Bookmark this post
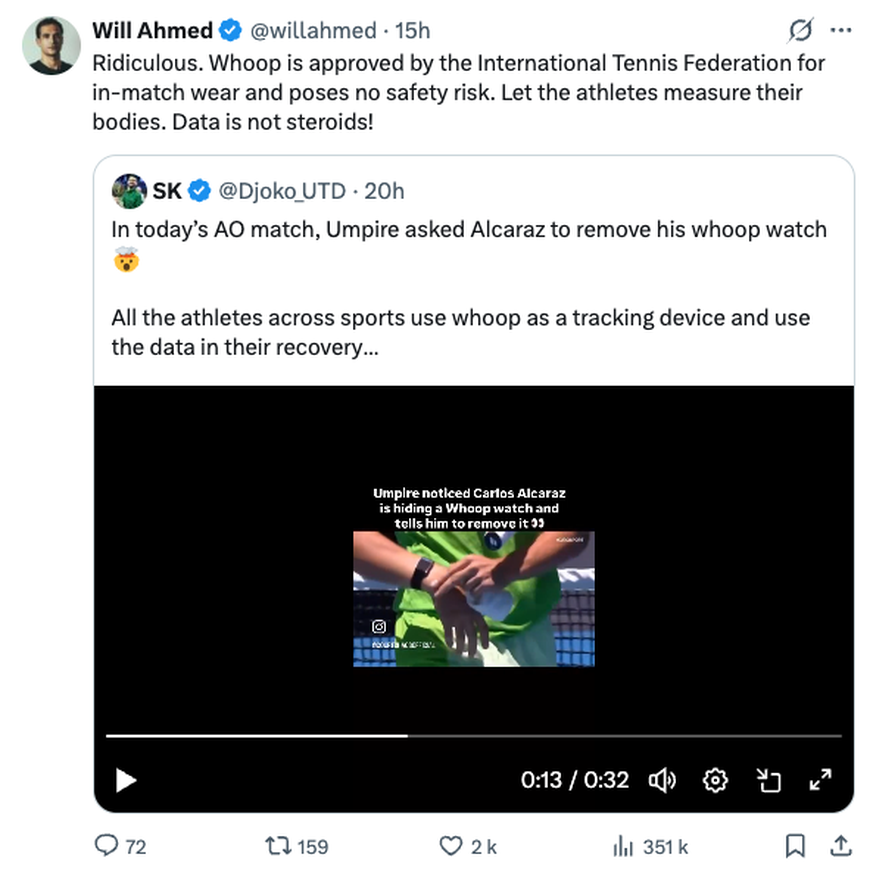The height and width of the screenshot is (873, 873). pos(795,846)
